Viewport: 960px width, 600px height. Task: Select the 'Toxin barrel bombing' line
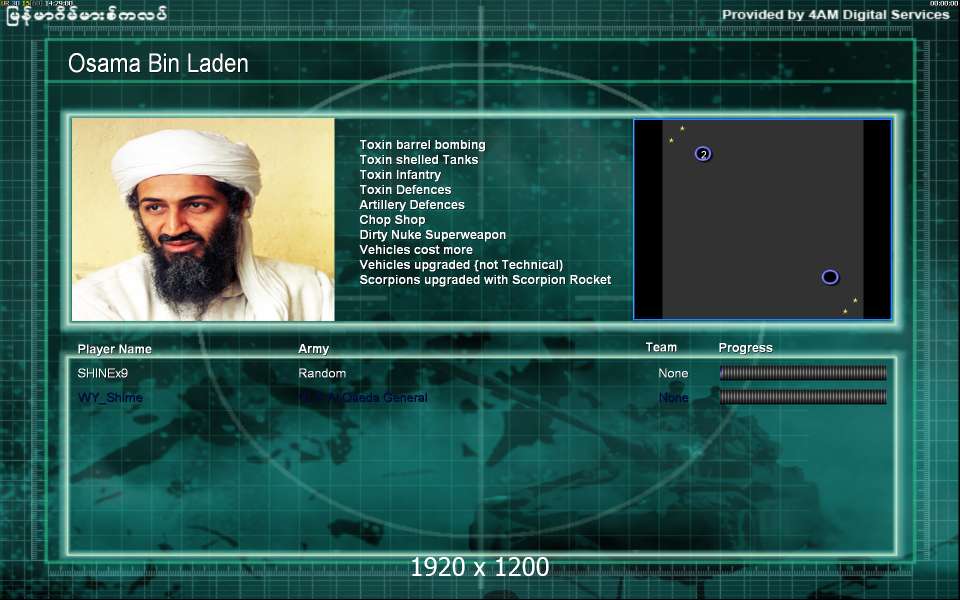coord(422,145)
